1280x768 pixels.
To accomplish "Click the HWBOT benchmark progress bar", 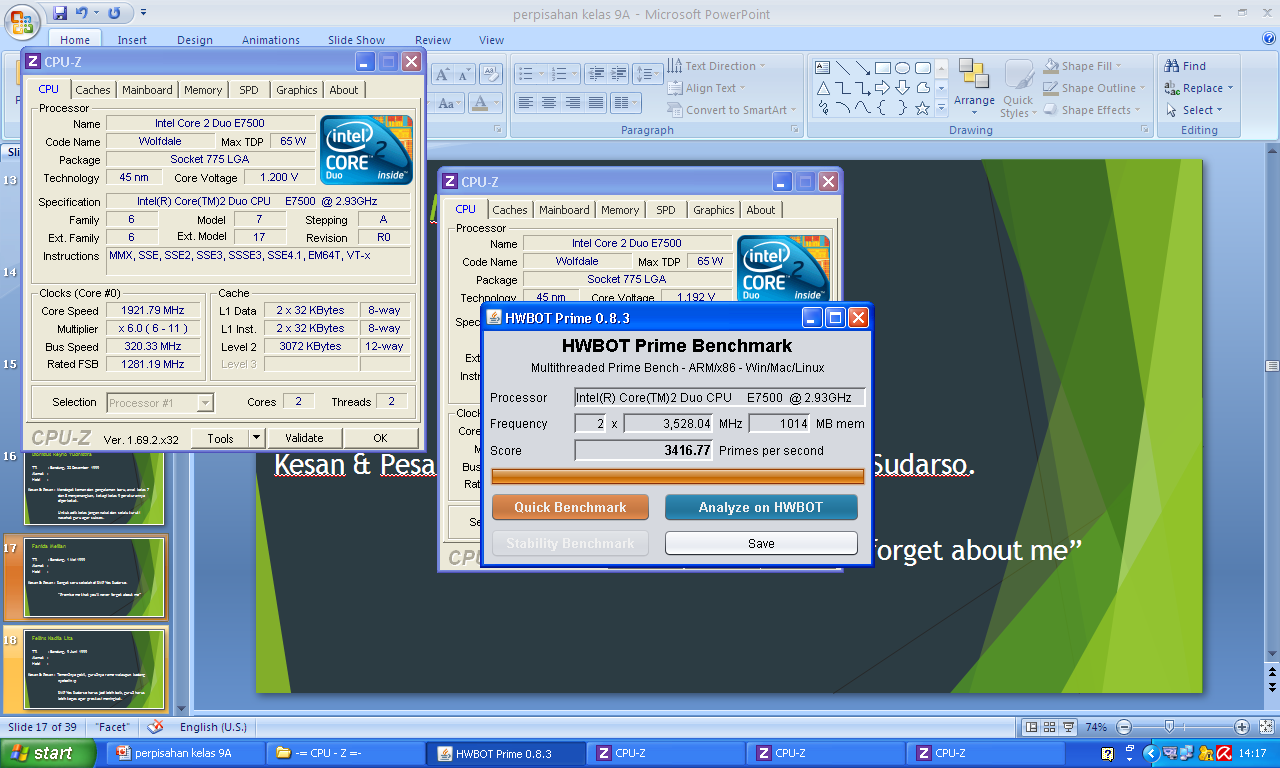I will [678, 476].
